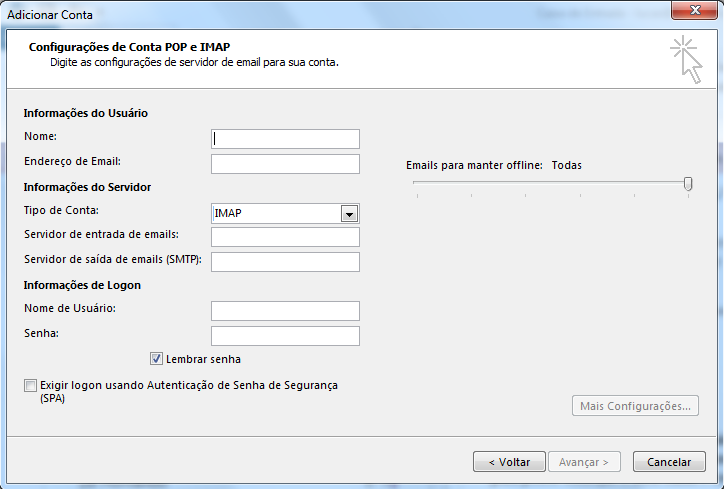Enable Exigir logon usando SPA checkbox
Screen dimensions: 724x489
(30, 385)
